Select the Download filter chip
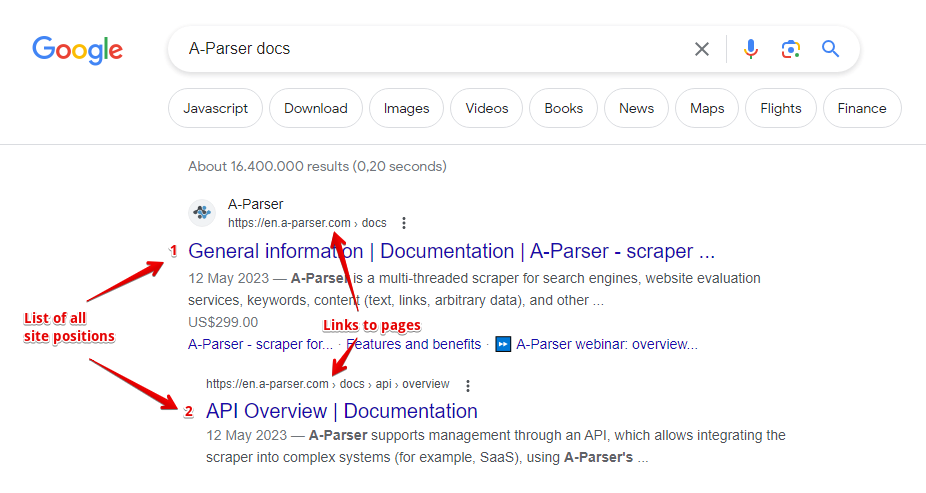 click(316, 109)
